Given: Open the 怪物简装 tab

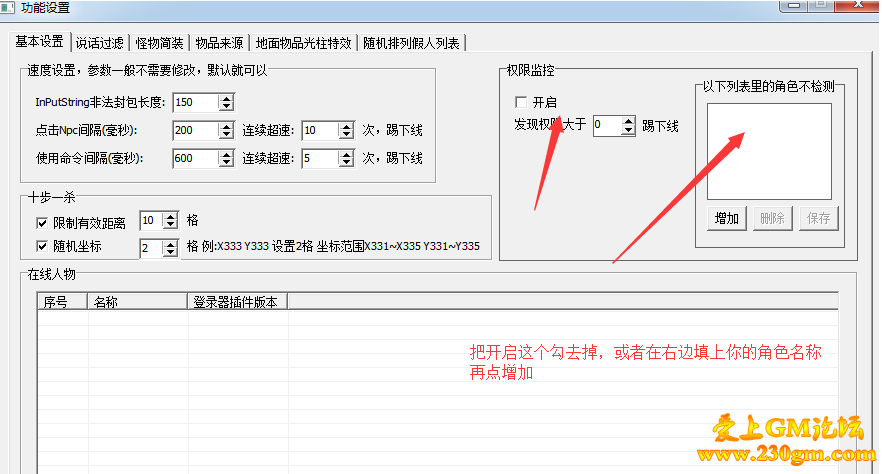Looking at the screenshot, I should tap(159, 43).
